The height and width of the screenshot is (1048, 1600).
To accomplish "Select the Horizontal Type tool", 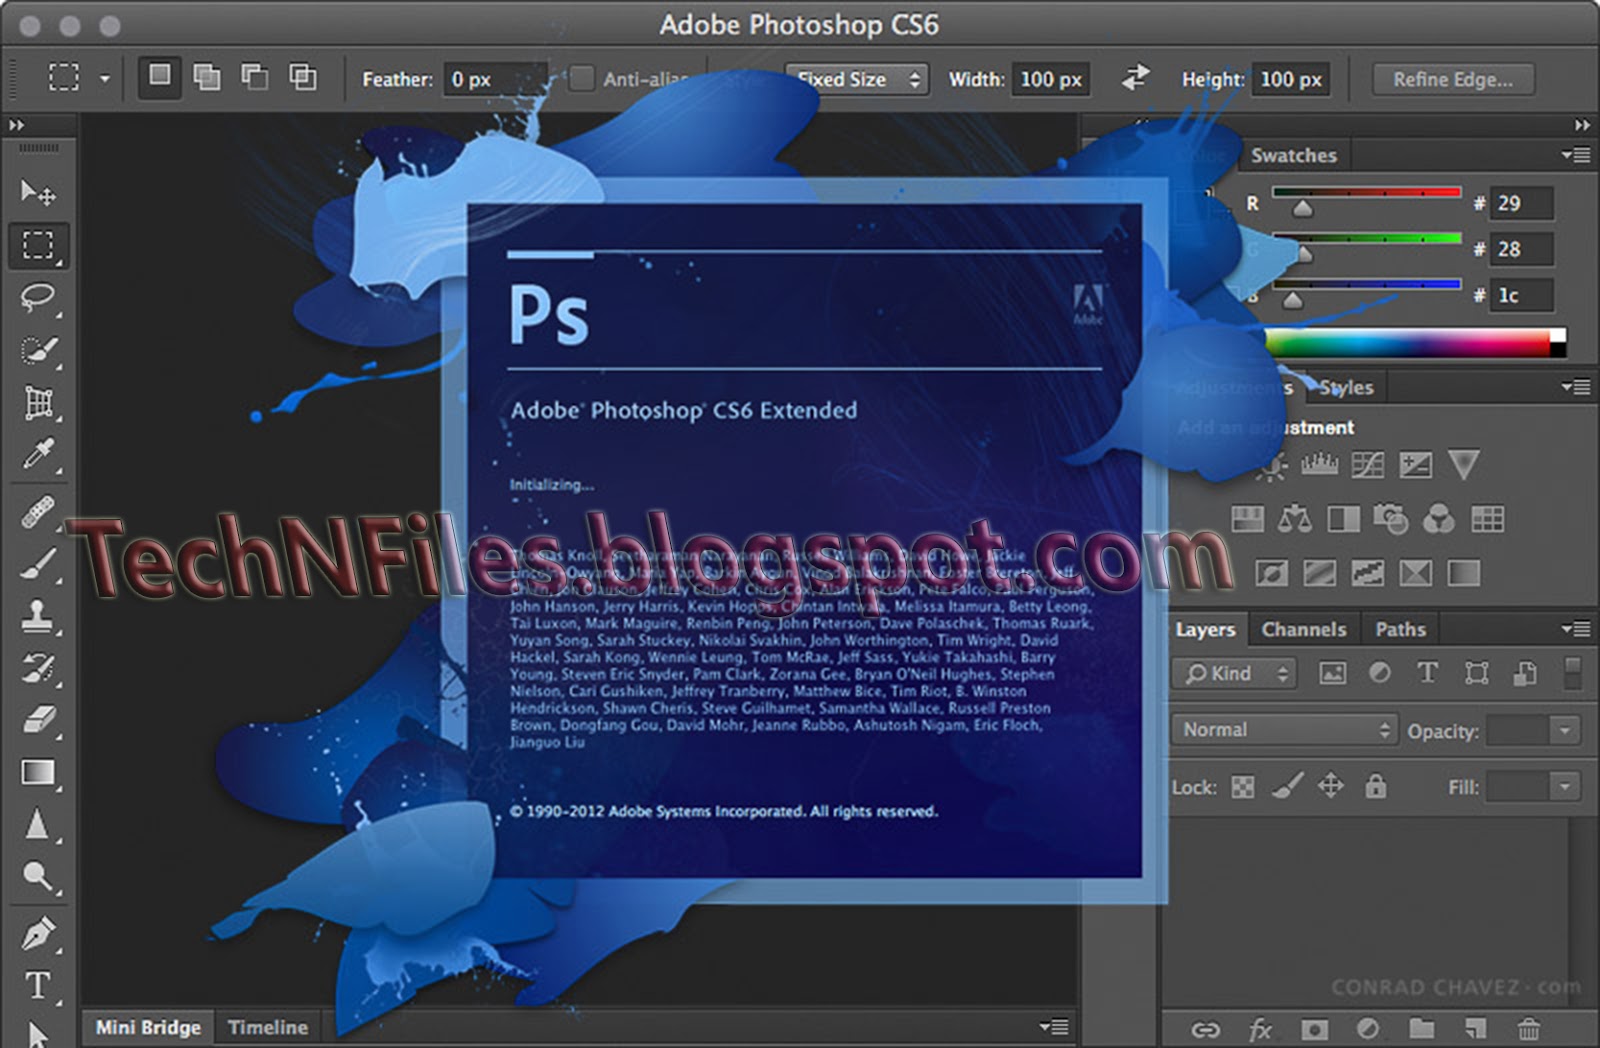I will pos(38,986).
